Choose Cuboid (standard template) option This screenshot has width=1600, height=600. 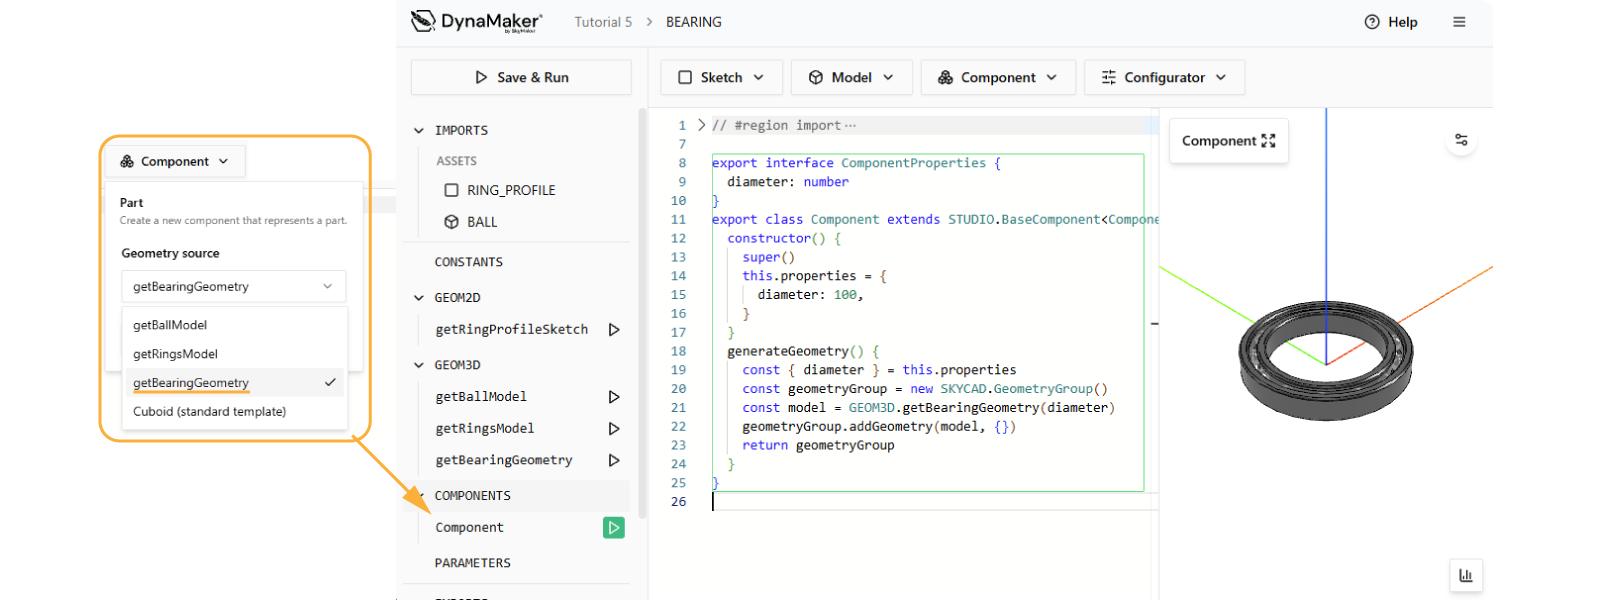tap(209, 412)
